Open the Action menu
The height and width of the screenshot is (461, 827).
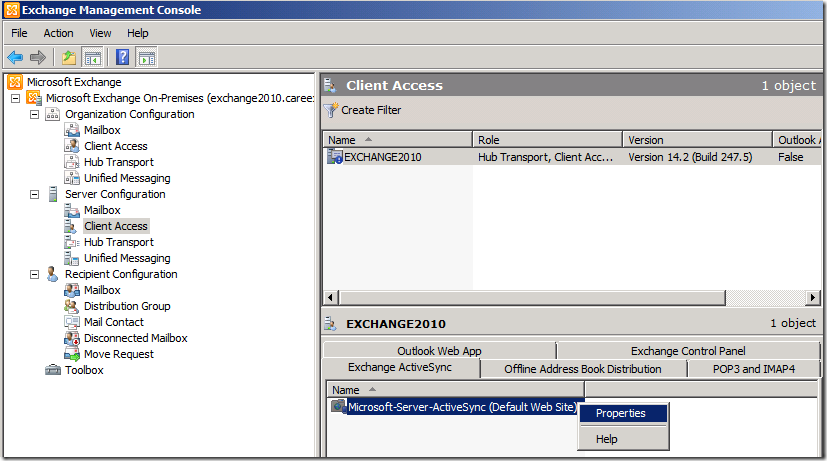59,33
